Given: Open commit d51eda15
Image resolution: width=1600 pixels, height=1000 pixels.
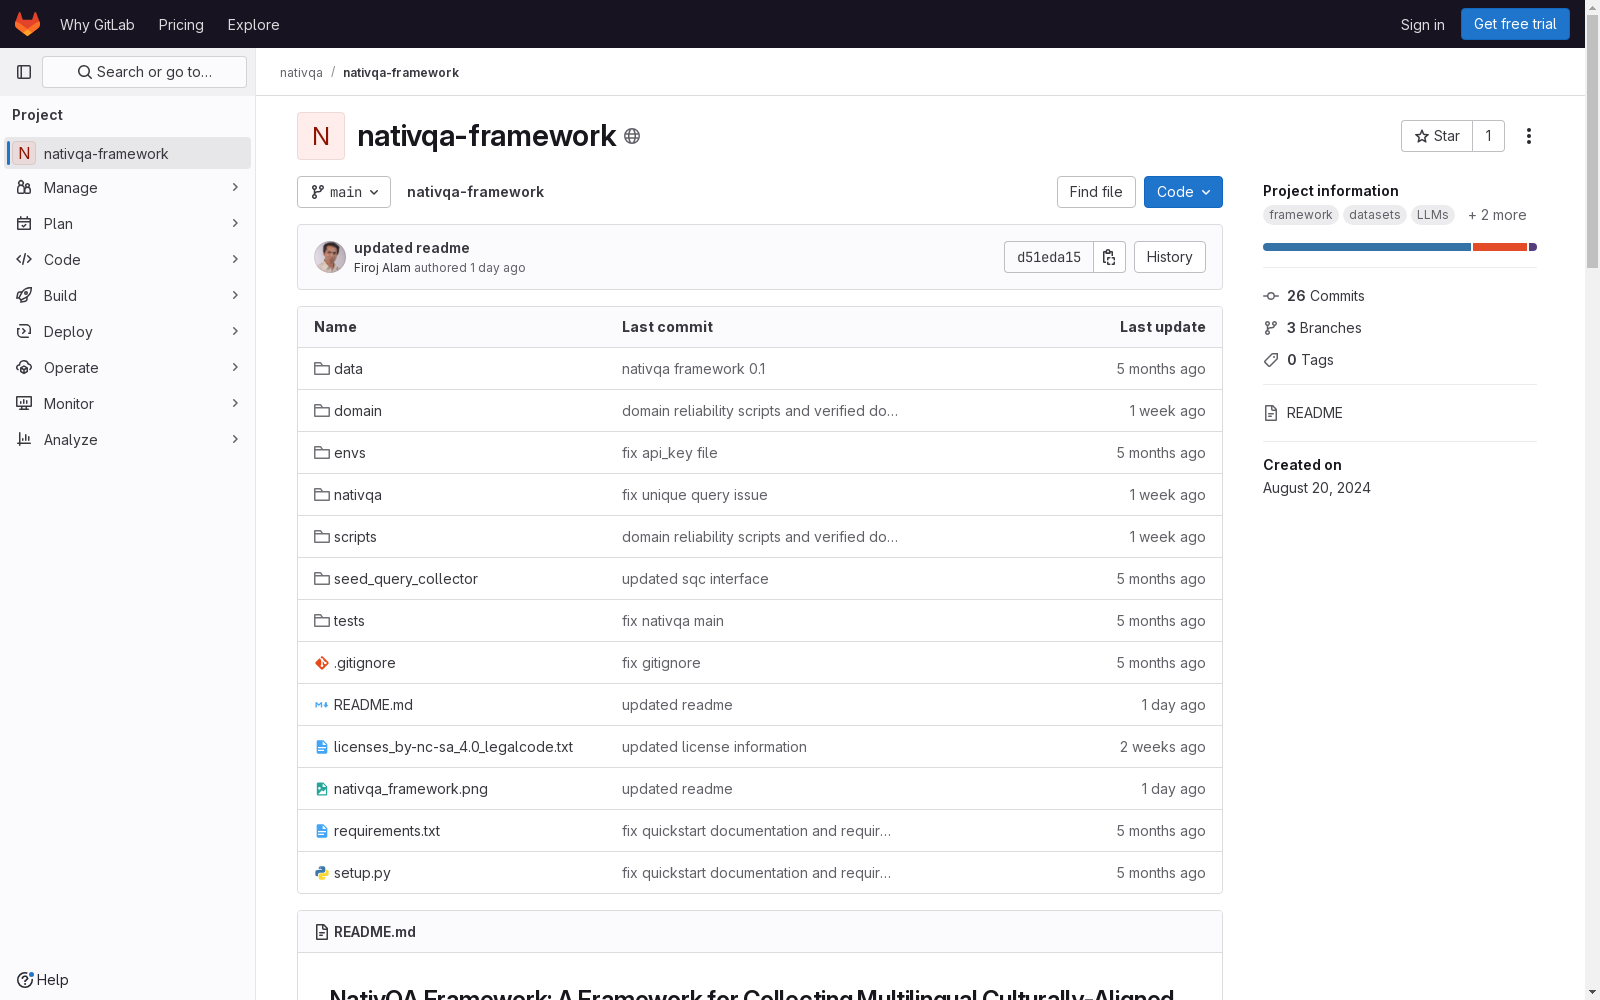Looking at the screenshot, I should point(1049,257).
